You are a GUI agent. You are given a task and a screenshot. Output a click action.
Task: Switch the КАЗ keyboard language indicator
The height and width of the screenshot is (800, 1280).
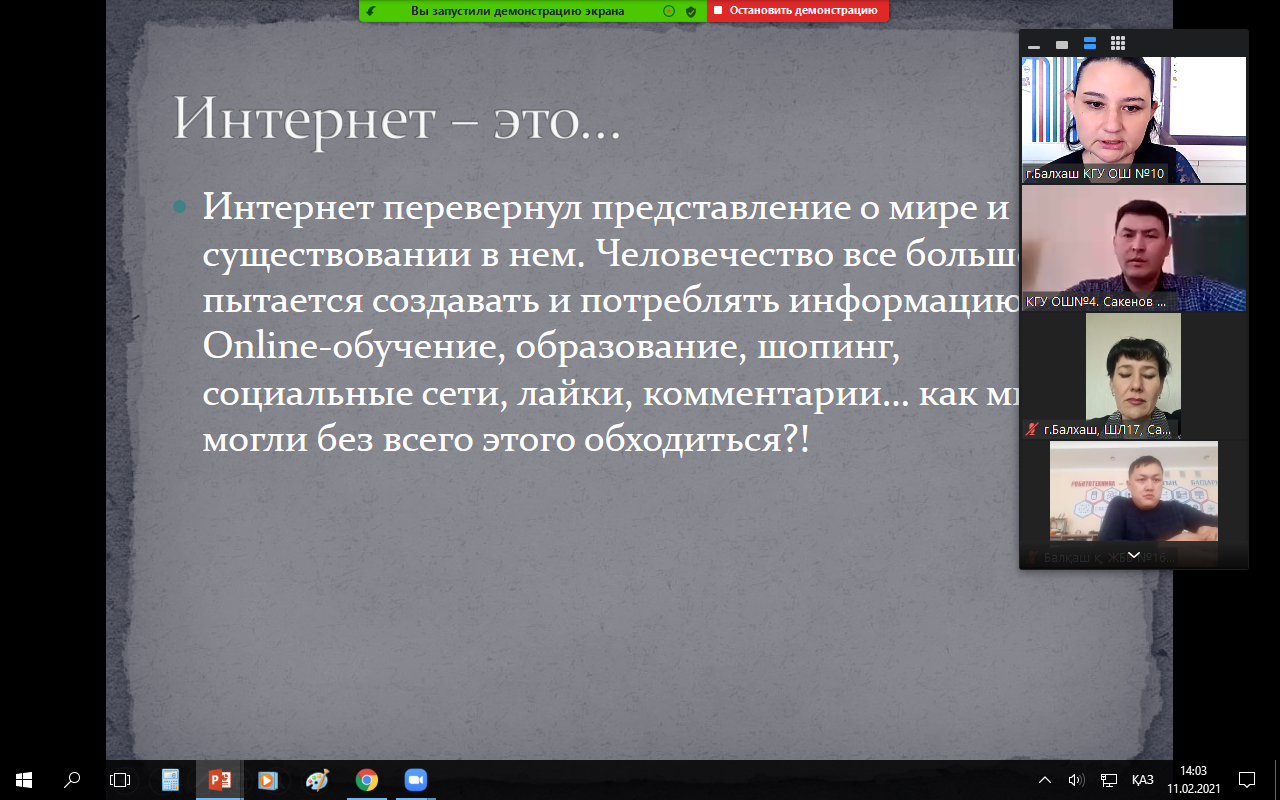click(x=1142, y=780)
